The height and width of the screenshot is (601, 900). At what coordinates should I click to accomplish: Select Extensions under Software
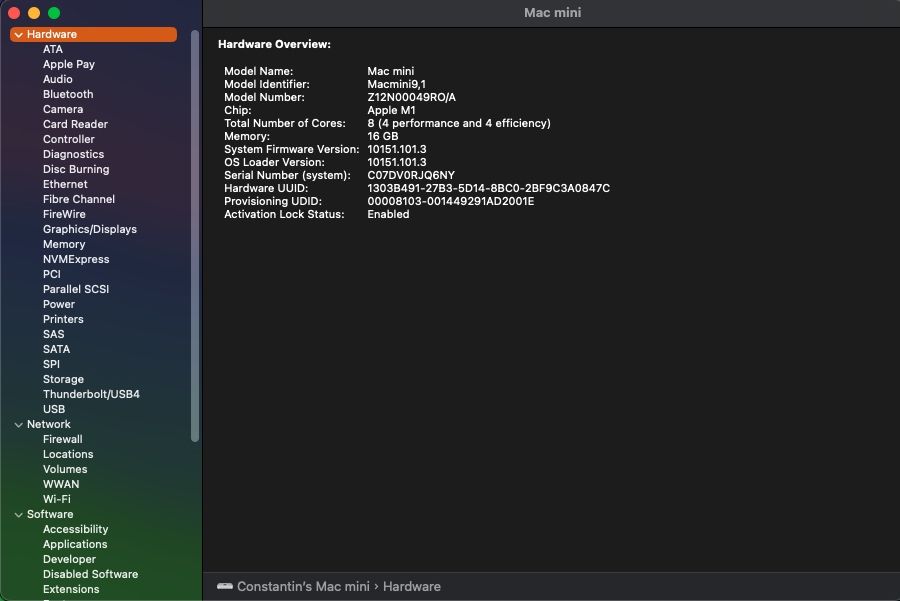coord(71,588)
